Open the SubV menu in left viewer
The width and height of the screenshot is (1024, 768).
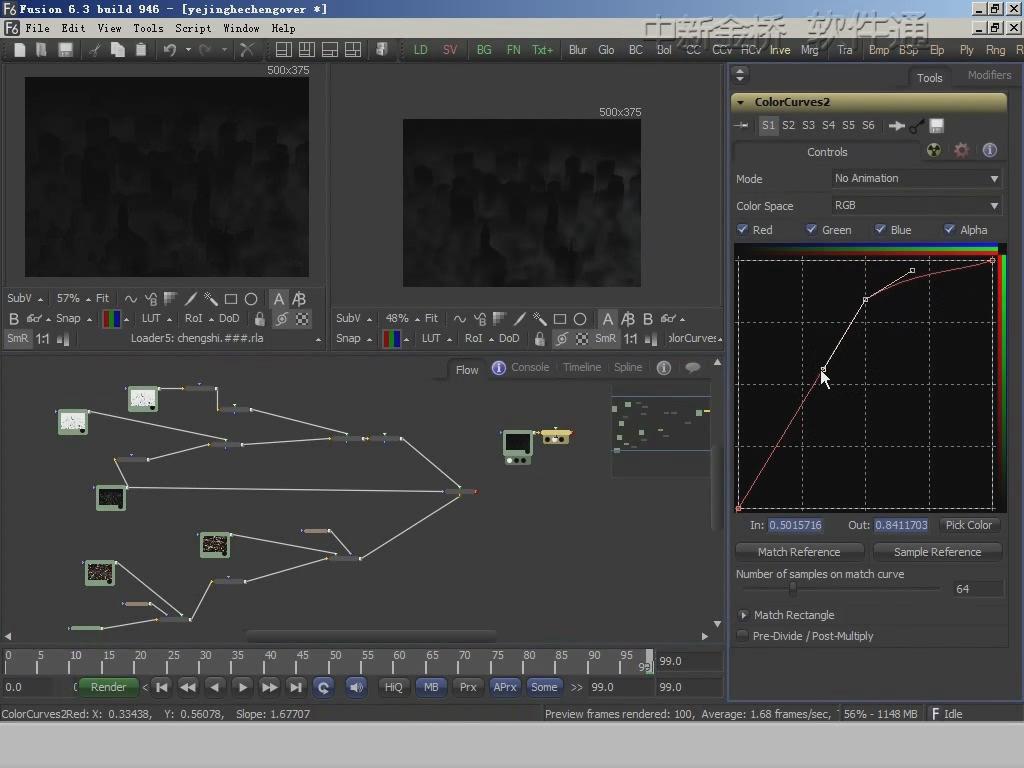point(24,298)
